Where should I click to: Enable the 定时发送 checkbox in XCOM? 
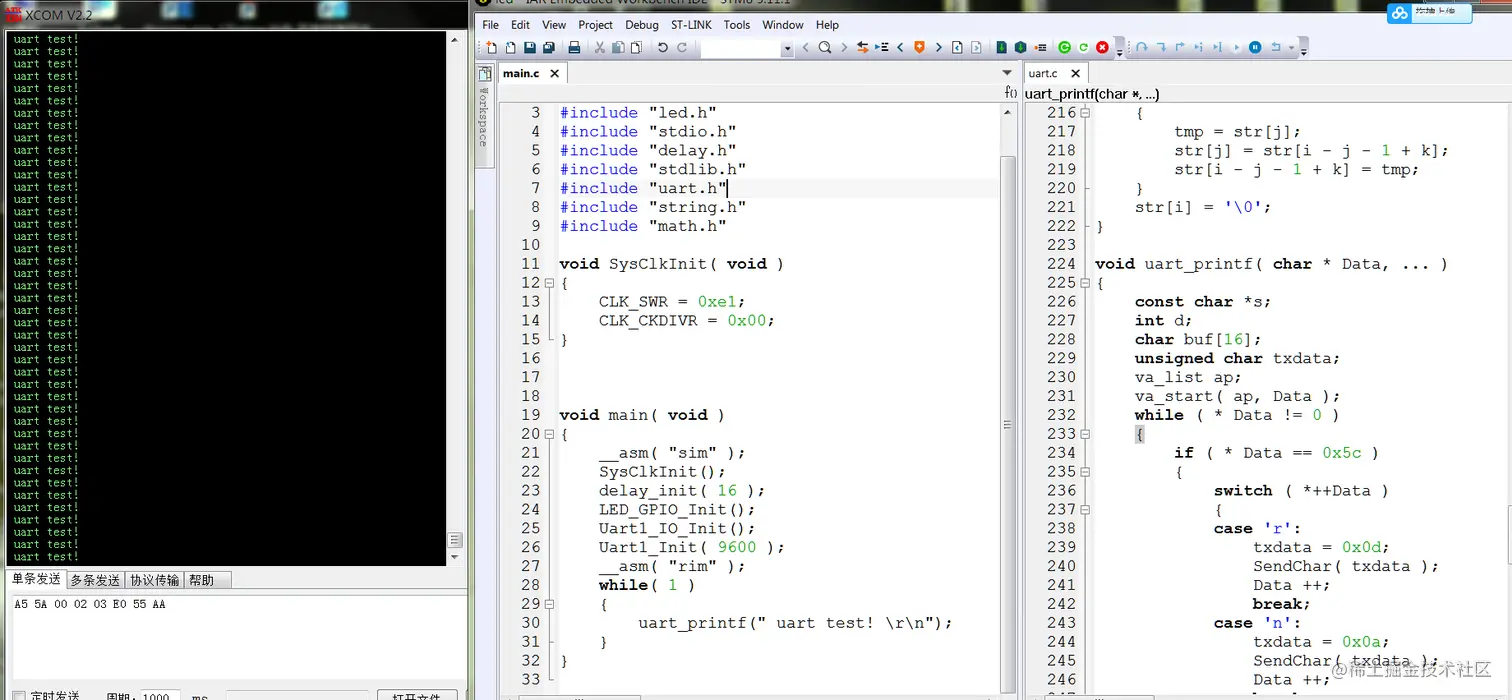point(18,696)
